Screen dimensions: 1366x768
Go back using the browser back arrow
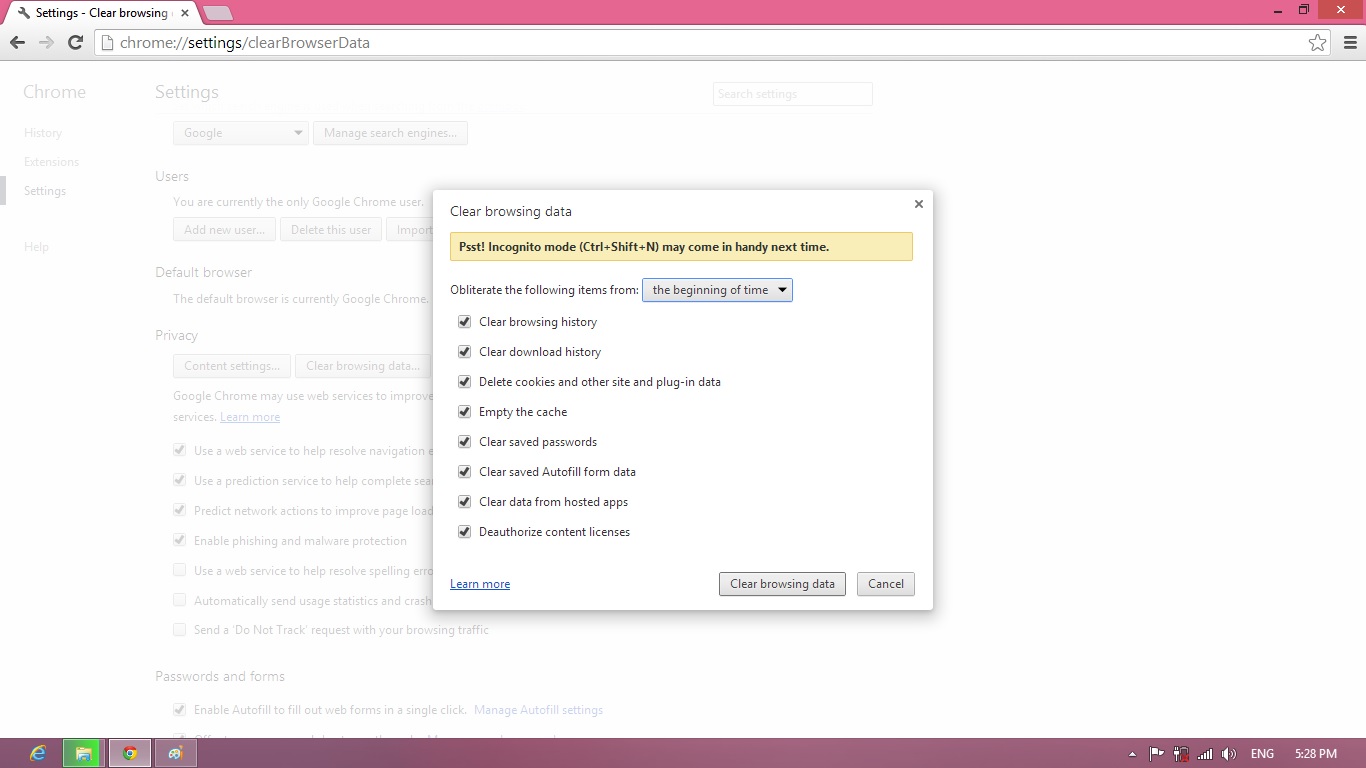(x=17, y=42)
